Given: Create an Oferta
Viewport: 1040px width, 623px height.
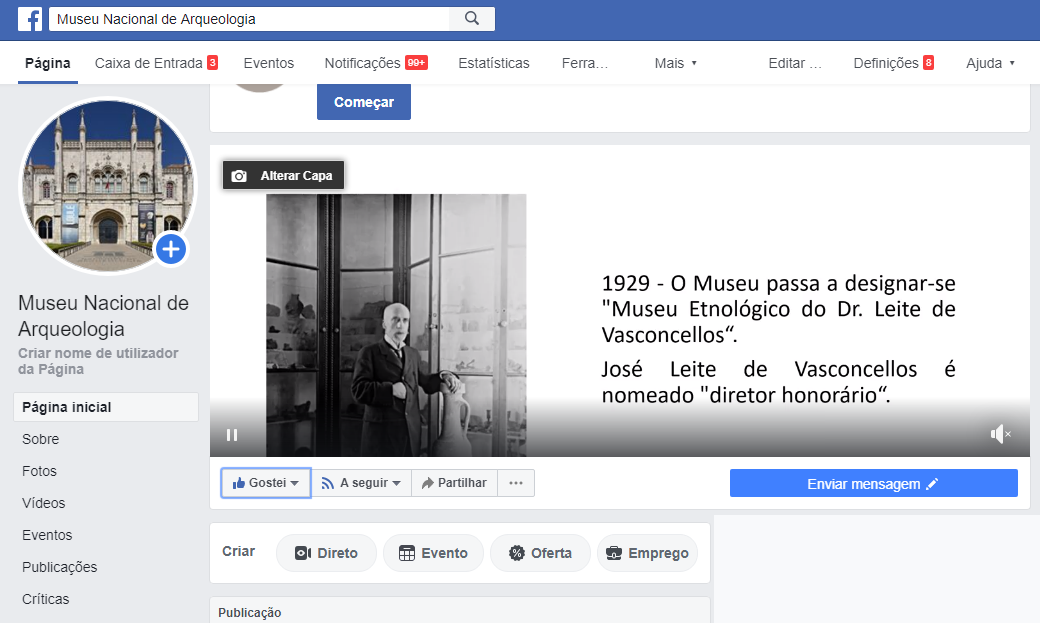Looking at the screenshot, I should click(x=540, y=553).
